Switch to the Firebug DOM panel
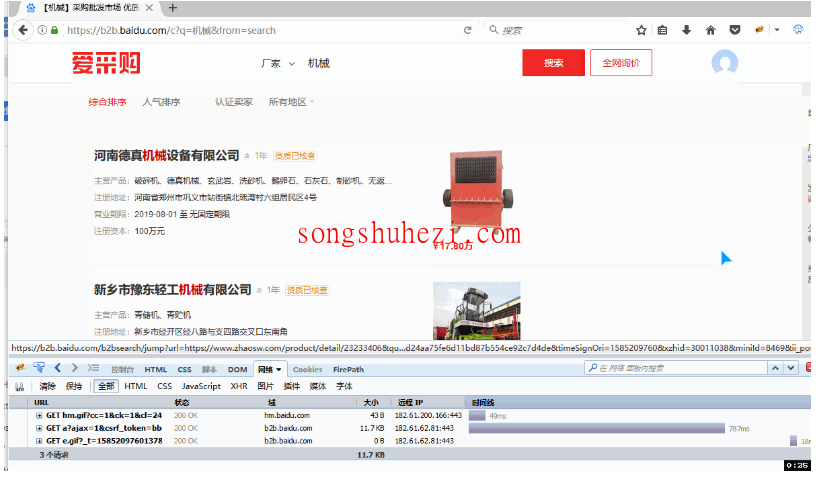The image size is (816, 482). click(237, 370)
